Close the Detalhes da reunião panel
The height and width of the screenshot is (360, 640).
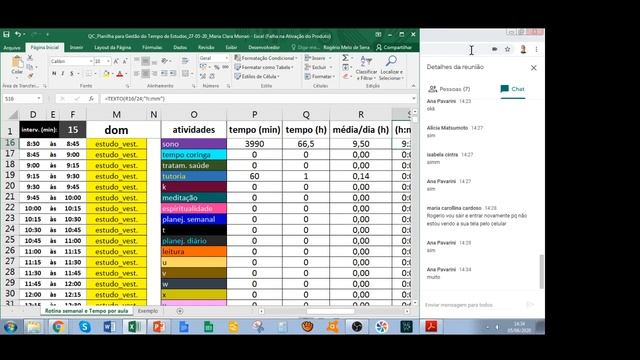tap(533, 68)
